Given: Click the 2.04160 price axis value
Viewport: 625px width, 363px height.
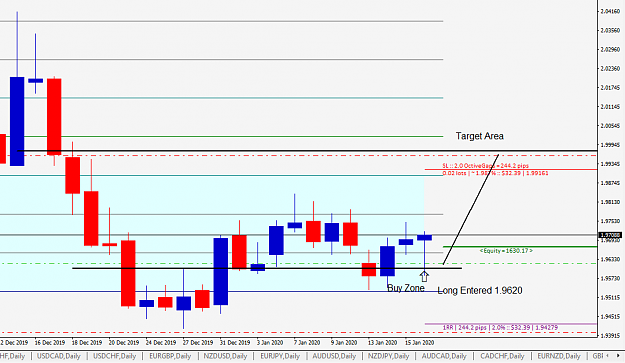Looking at the screenshot, I should 610,12.
